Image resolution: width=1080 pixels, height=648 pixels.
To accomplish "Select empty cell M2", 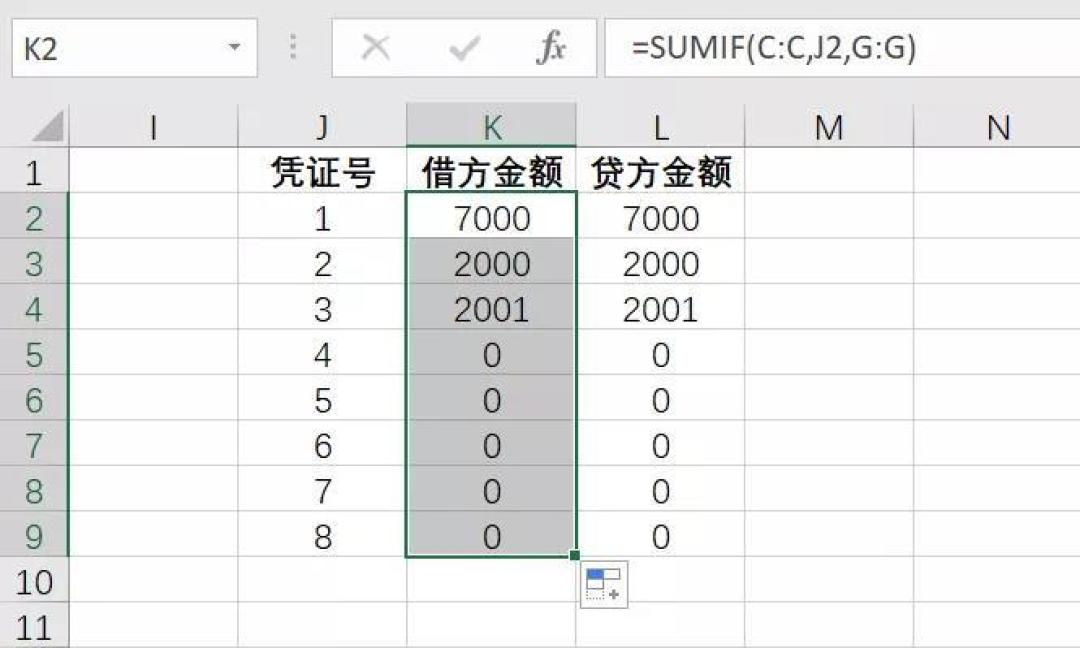I will click(x=829, y=216).
